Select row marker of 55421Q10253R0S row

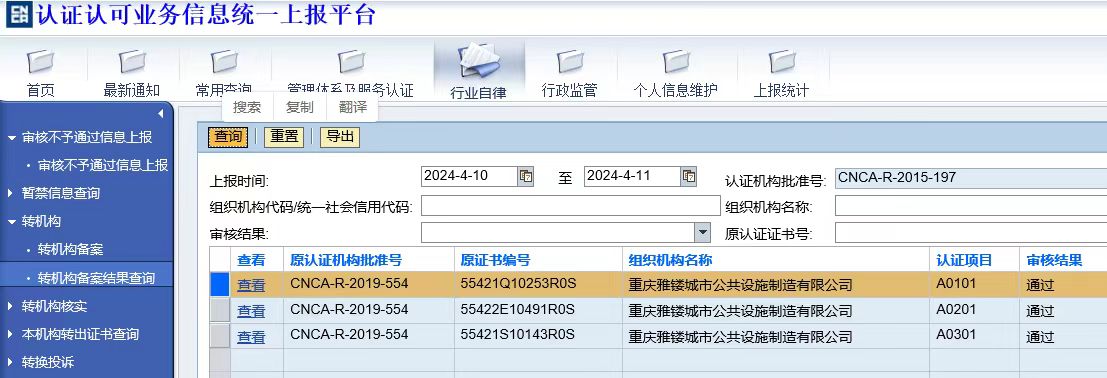coord(221,285)
